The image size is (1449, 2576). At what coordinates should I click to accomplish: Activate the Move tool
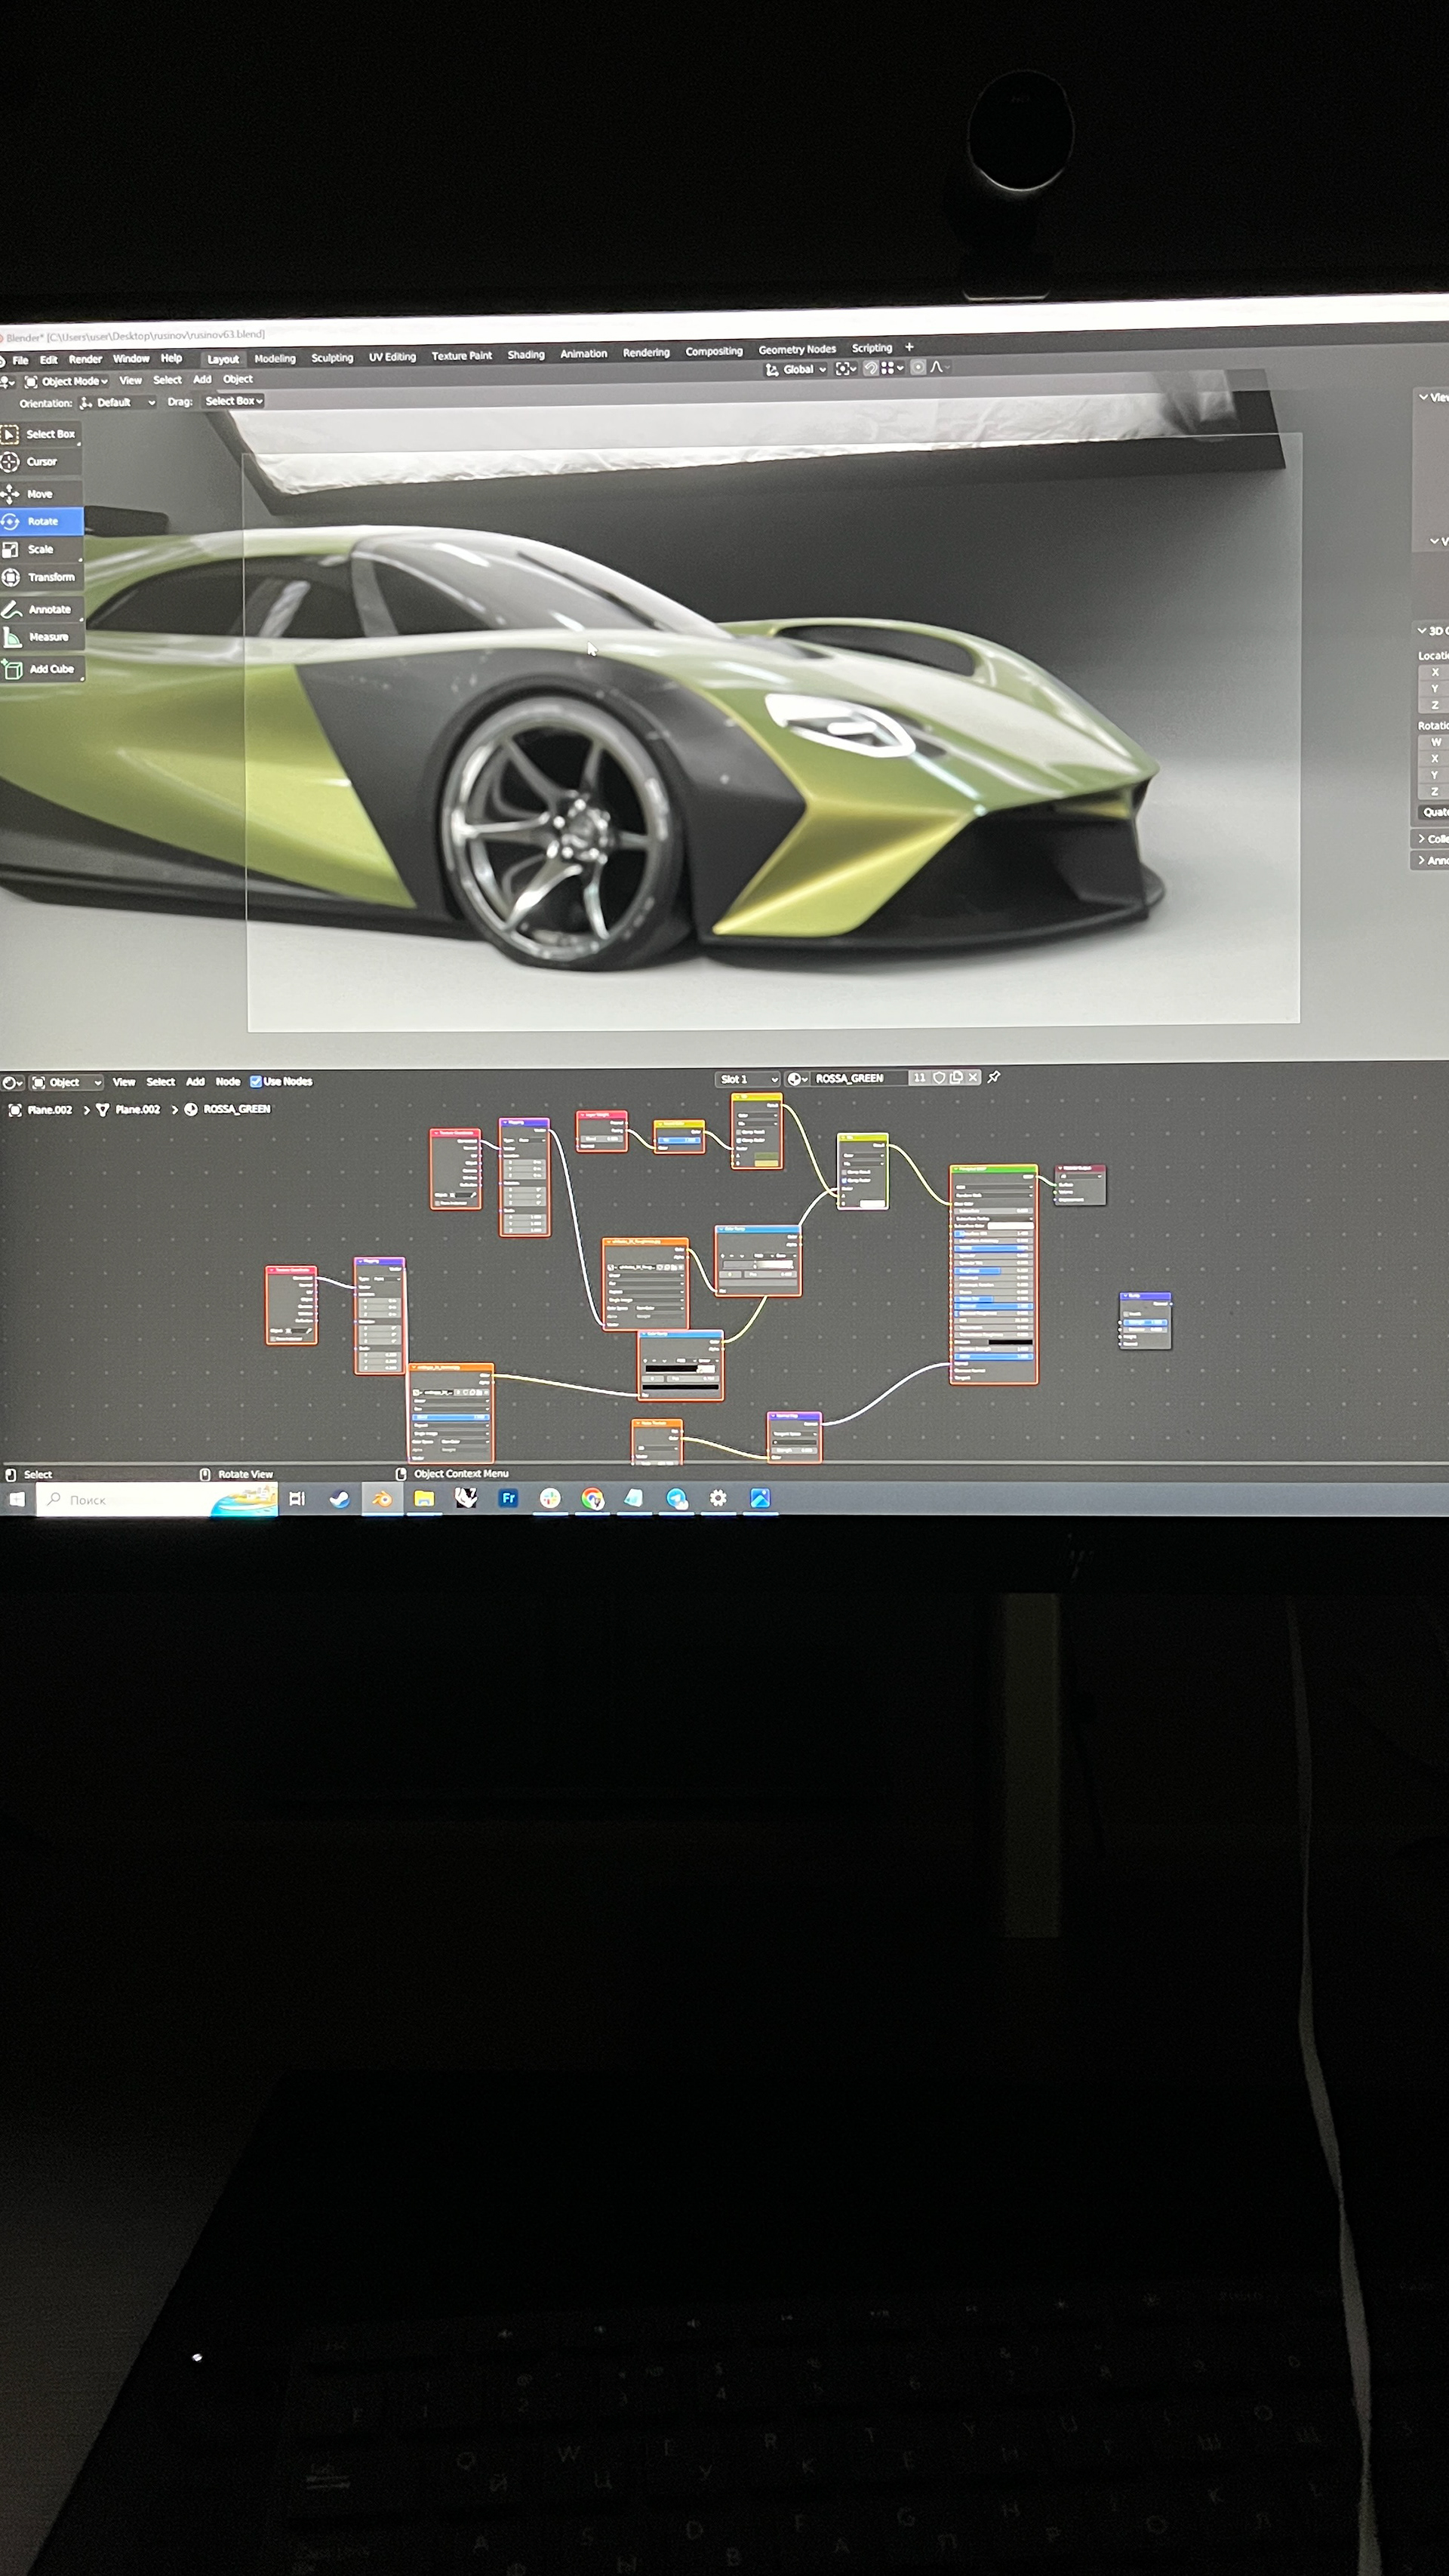39,494
